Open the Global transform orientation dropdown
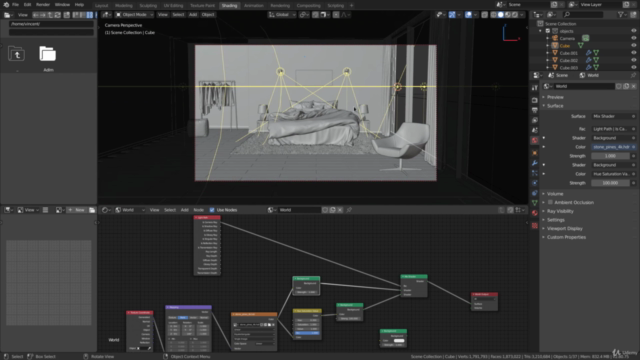The image size is (640, 360). (282, 15)
